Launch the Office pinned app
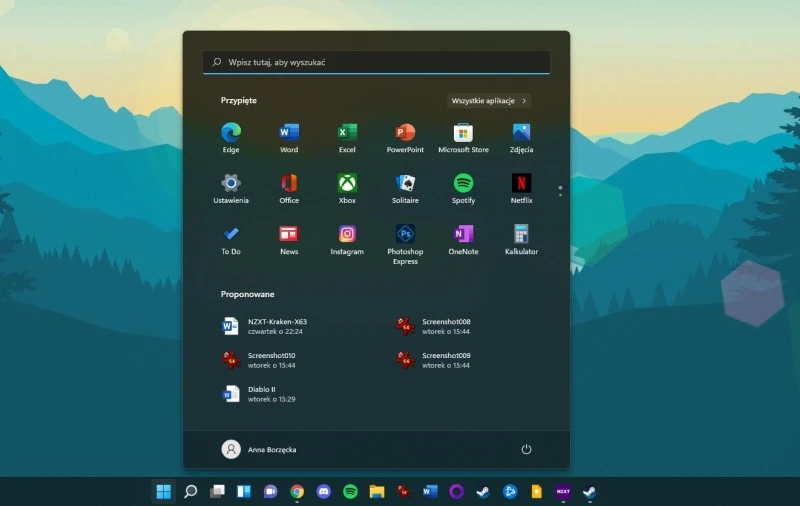 pos(289,188)
